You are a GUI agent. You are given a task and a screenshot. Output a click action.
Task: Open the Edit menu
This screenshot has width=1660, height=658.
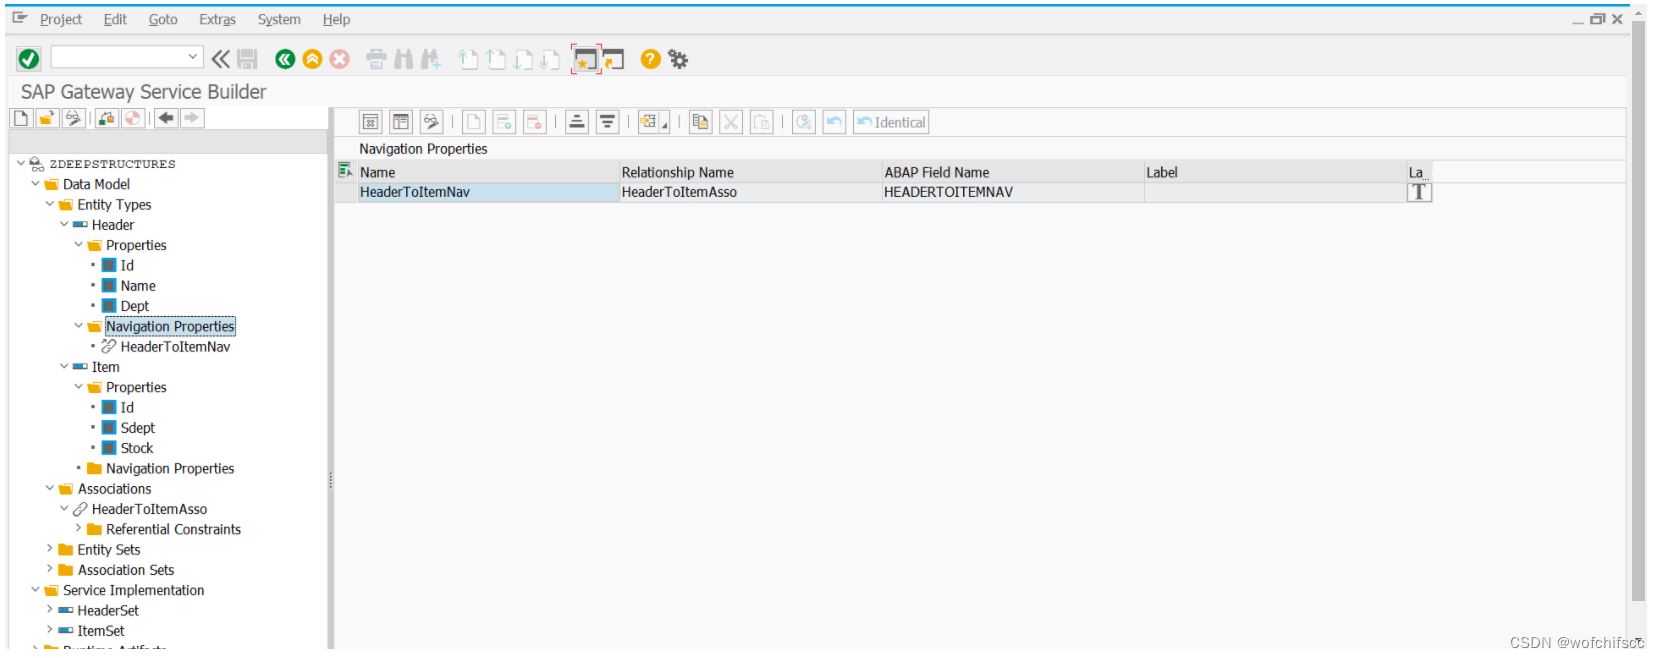point(115,19)
